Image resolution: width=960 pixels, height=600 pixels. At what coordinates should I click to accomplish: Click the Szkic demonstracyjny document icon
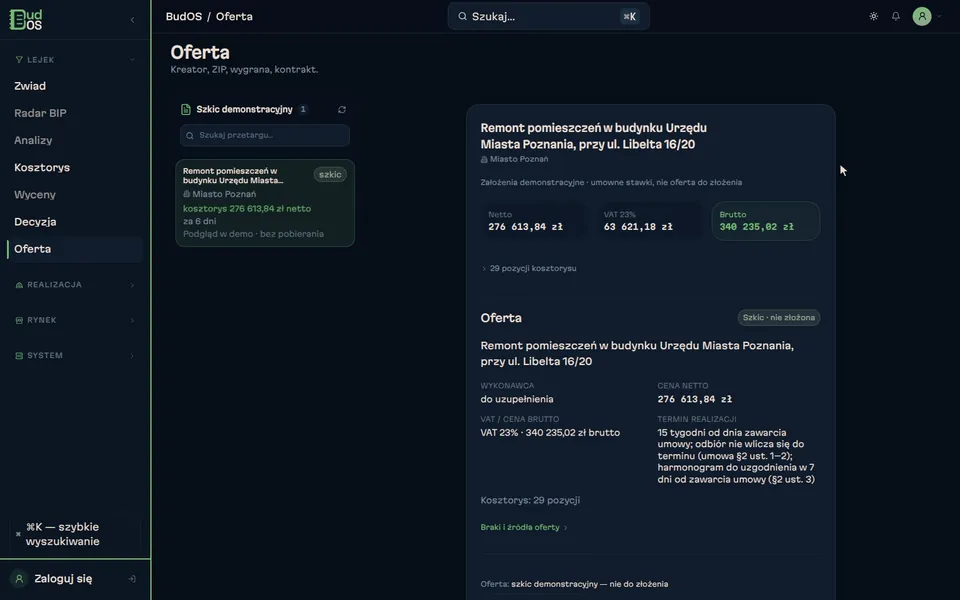186,110
